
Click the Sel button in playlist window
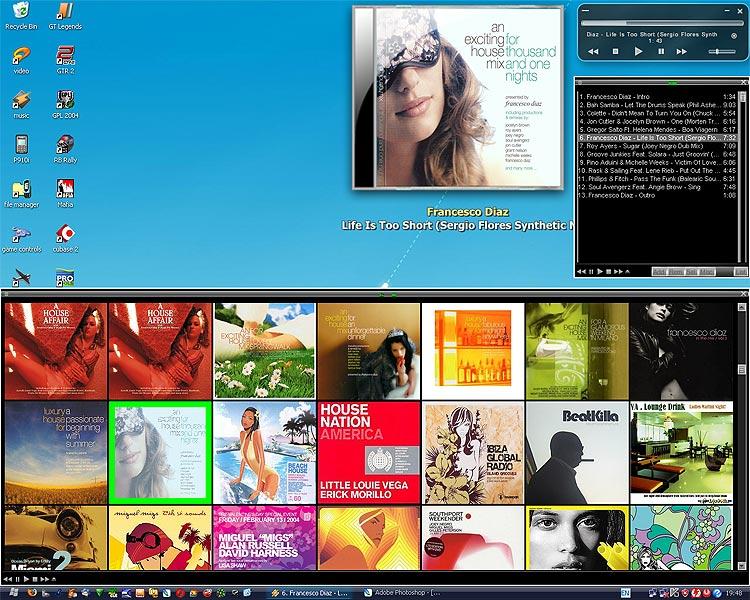[x=691, y=272]
